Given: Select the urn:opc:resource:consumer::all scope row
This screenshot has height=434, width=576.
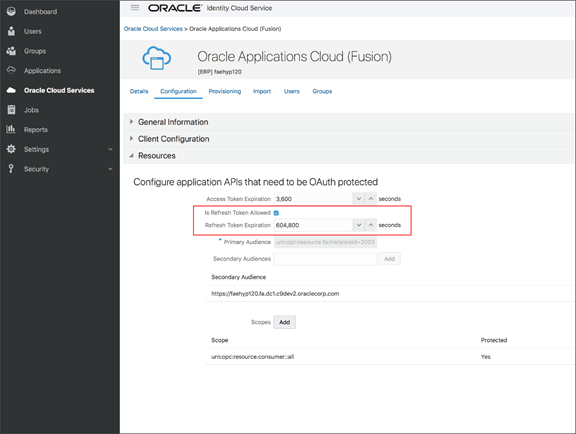Looking at the screenshot, I should tap(389, 357).
